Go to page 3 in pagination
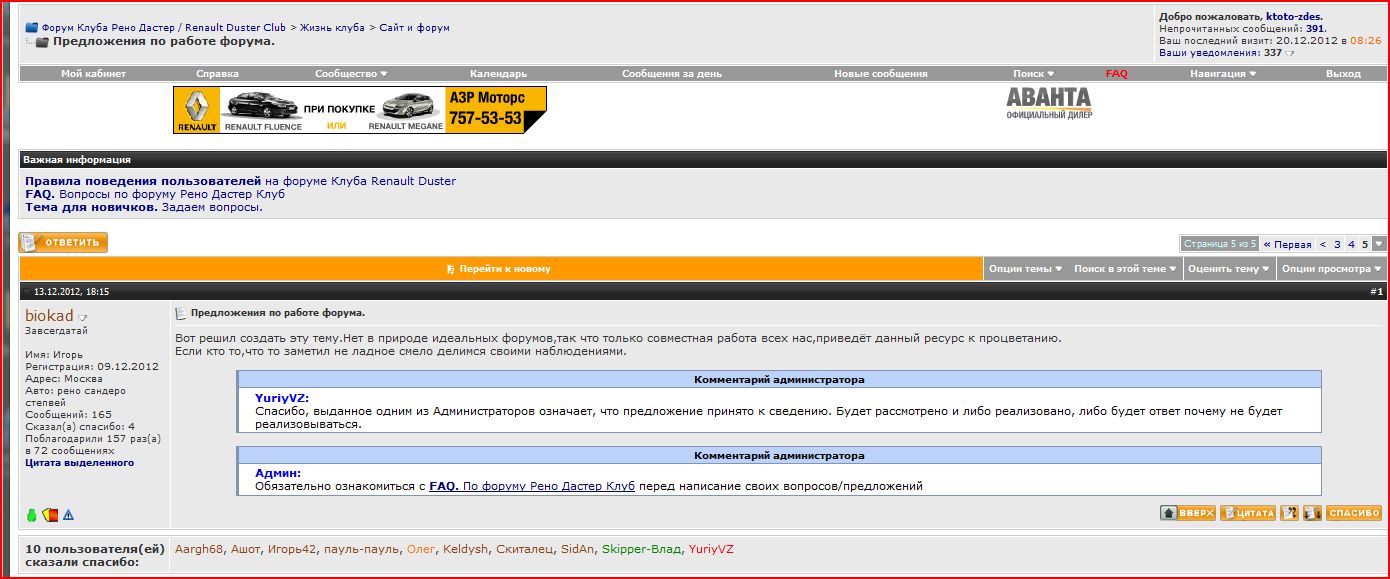The image size is (1390, 579). [x=1337, y=244]
